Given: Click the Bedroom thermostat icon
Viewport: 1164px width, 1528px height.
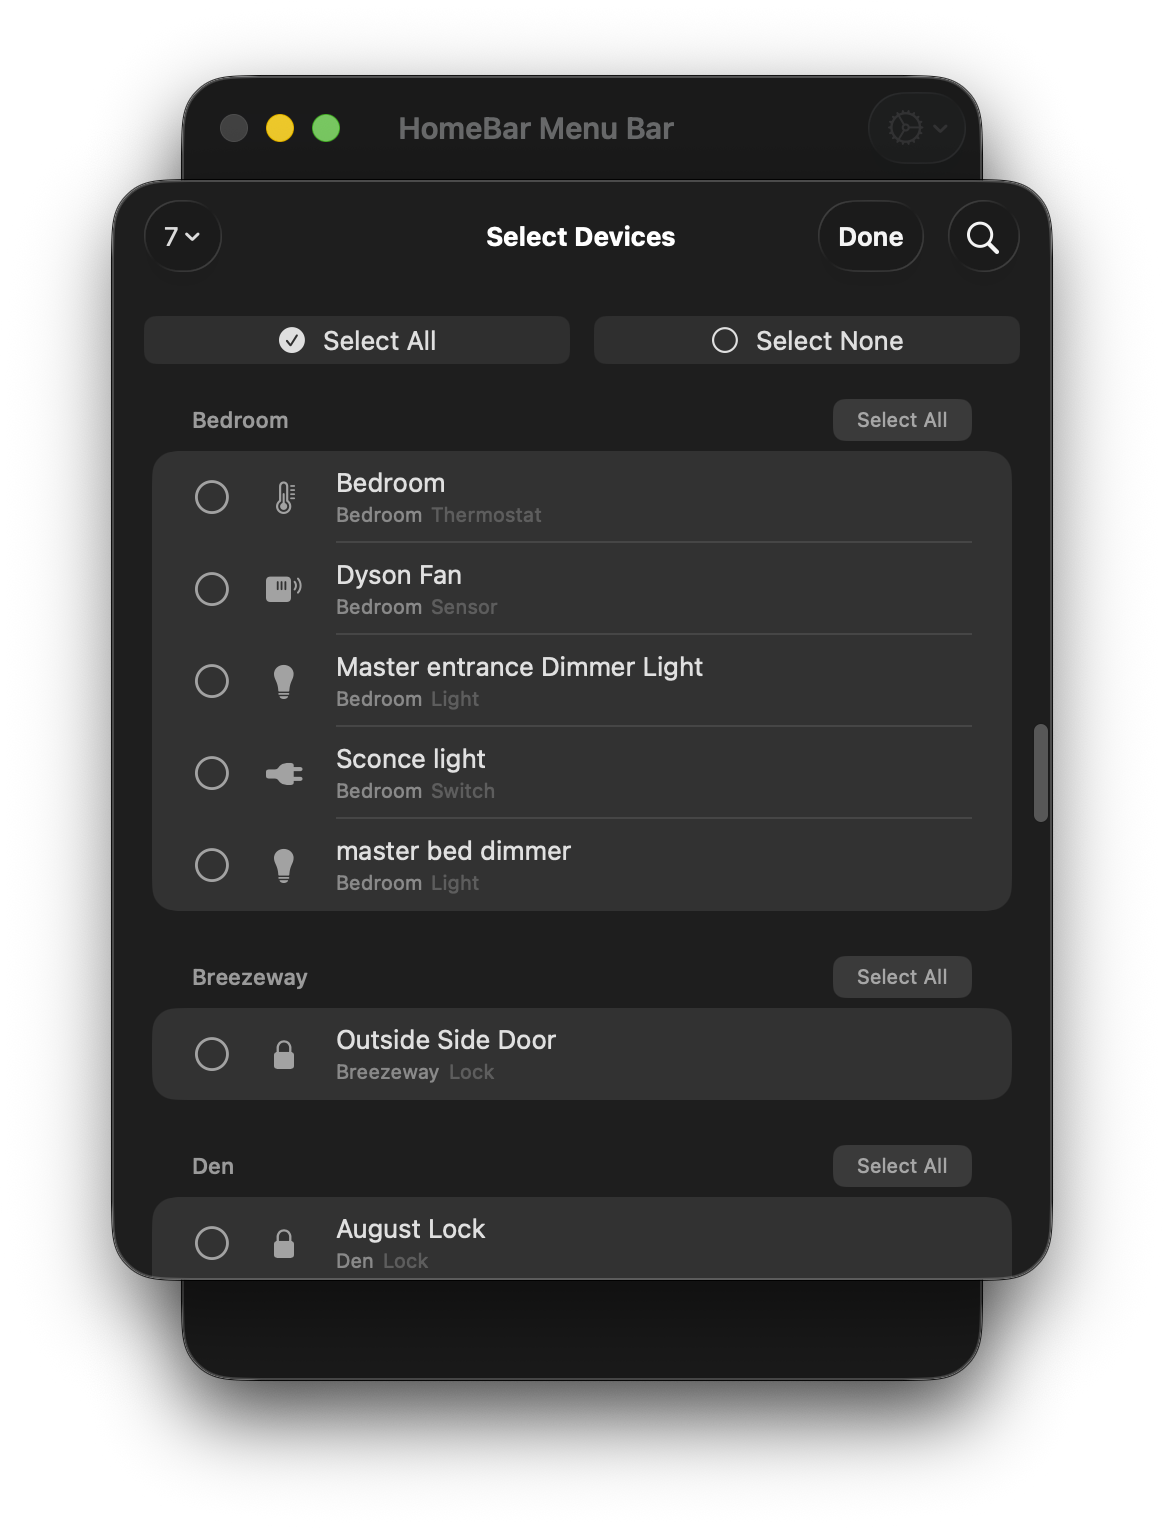Looking at the screenshot, I should (284, 497).
